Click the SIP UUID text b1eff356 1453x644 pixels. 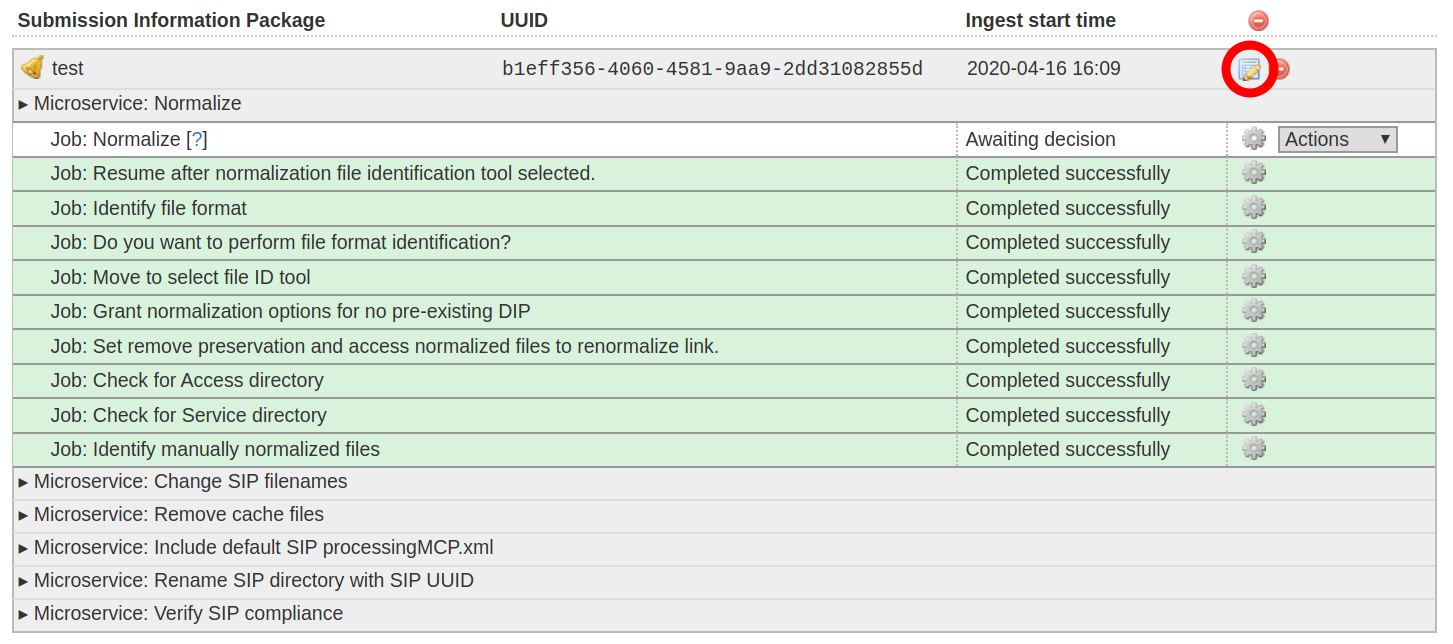(x=712, y=69)
